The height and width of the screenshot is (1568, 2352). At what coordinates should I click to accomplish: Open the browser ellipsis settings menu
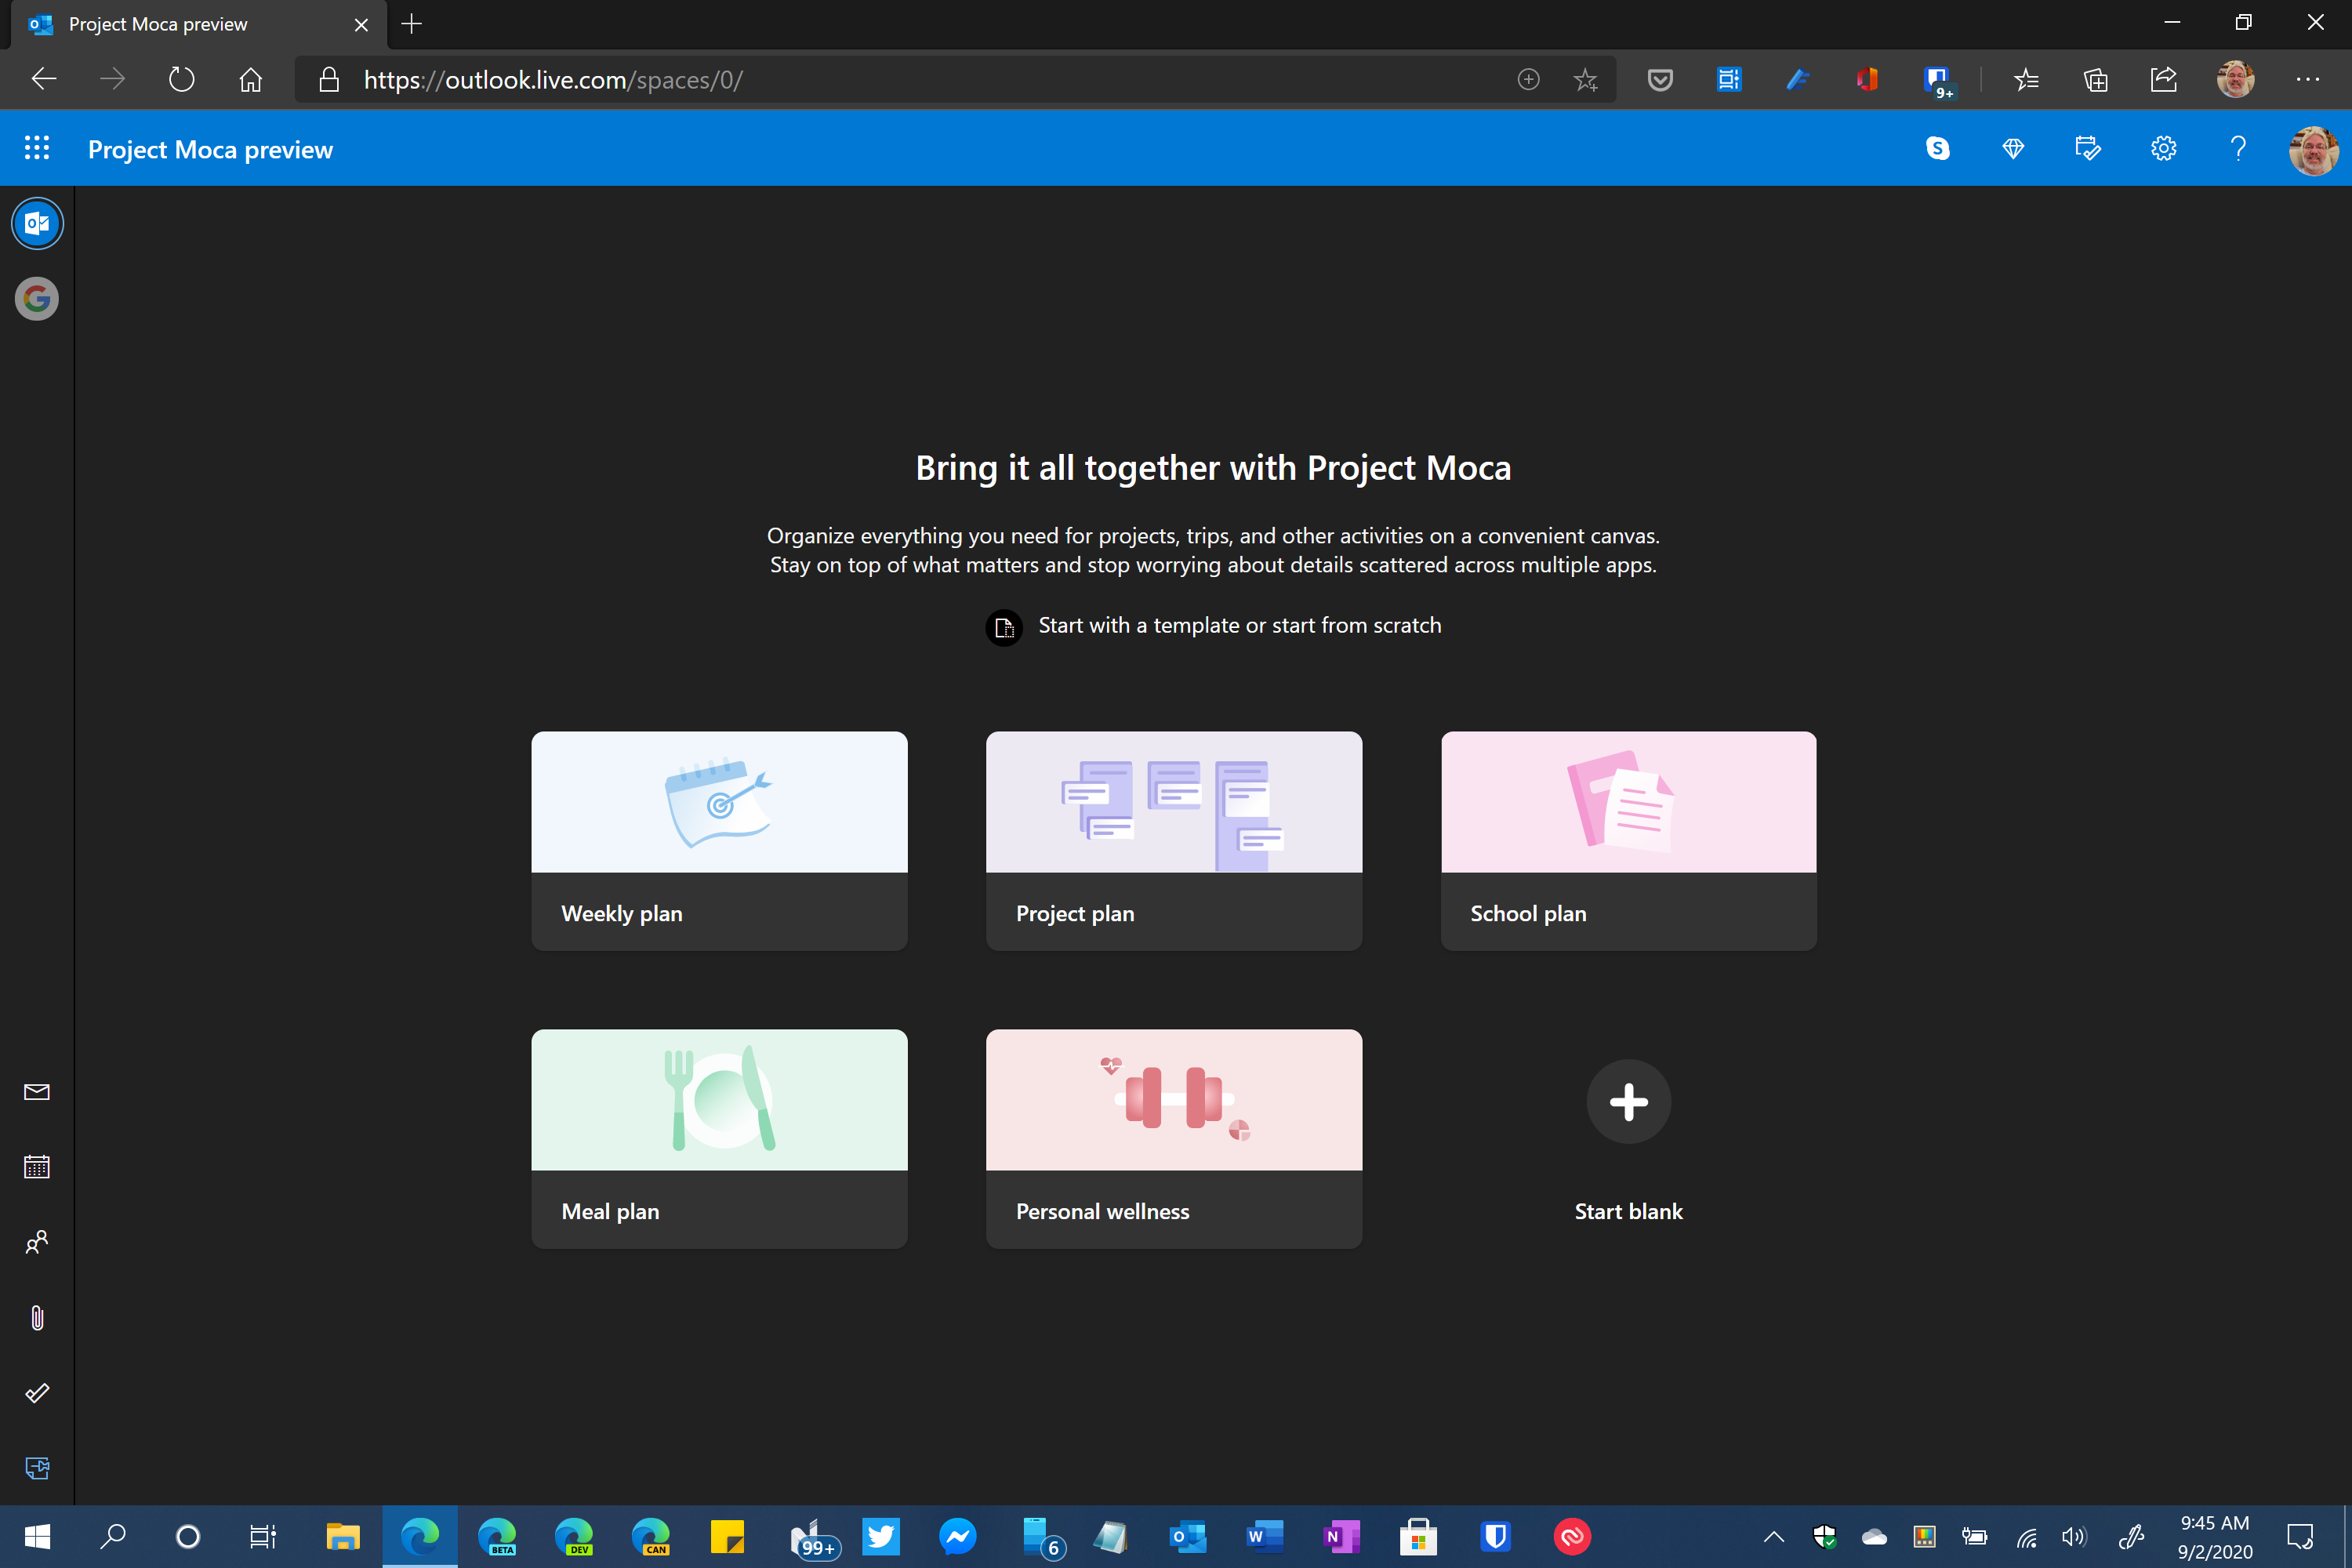pyautogui.click(x=2310, y=80)
